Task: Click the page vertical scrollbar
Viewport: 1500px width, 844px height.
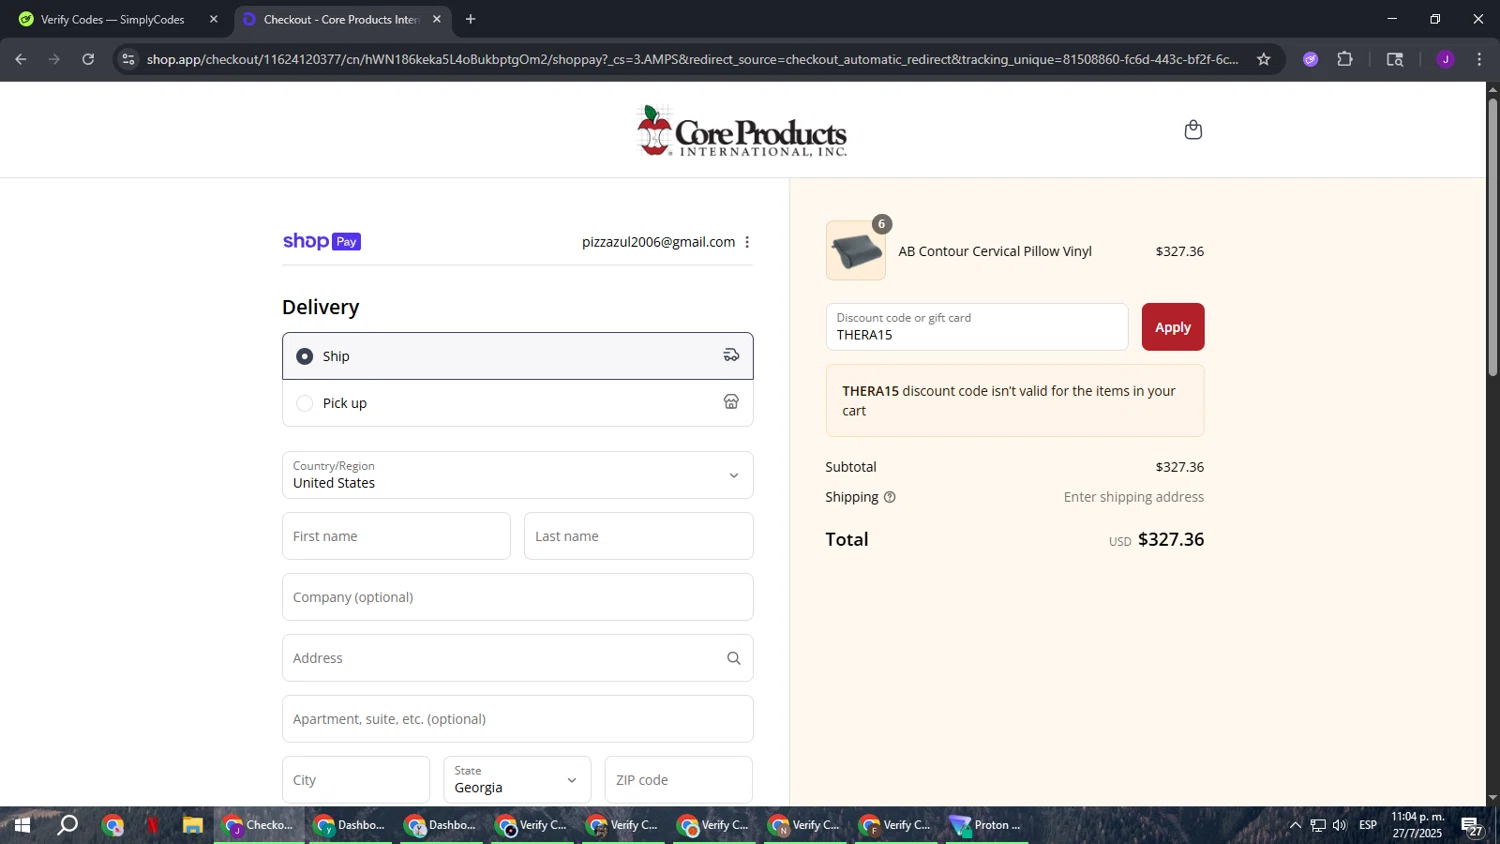Action: pyautogui.click(x=1492, y=236)
